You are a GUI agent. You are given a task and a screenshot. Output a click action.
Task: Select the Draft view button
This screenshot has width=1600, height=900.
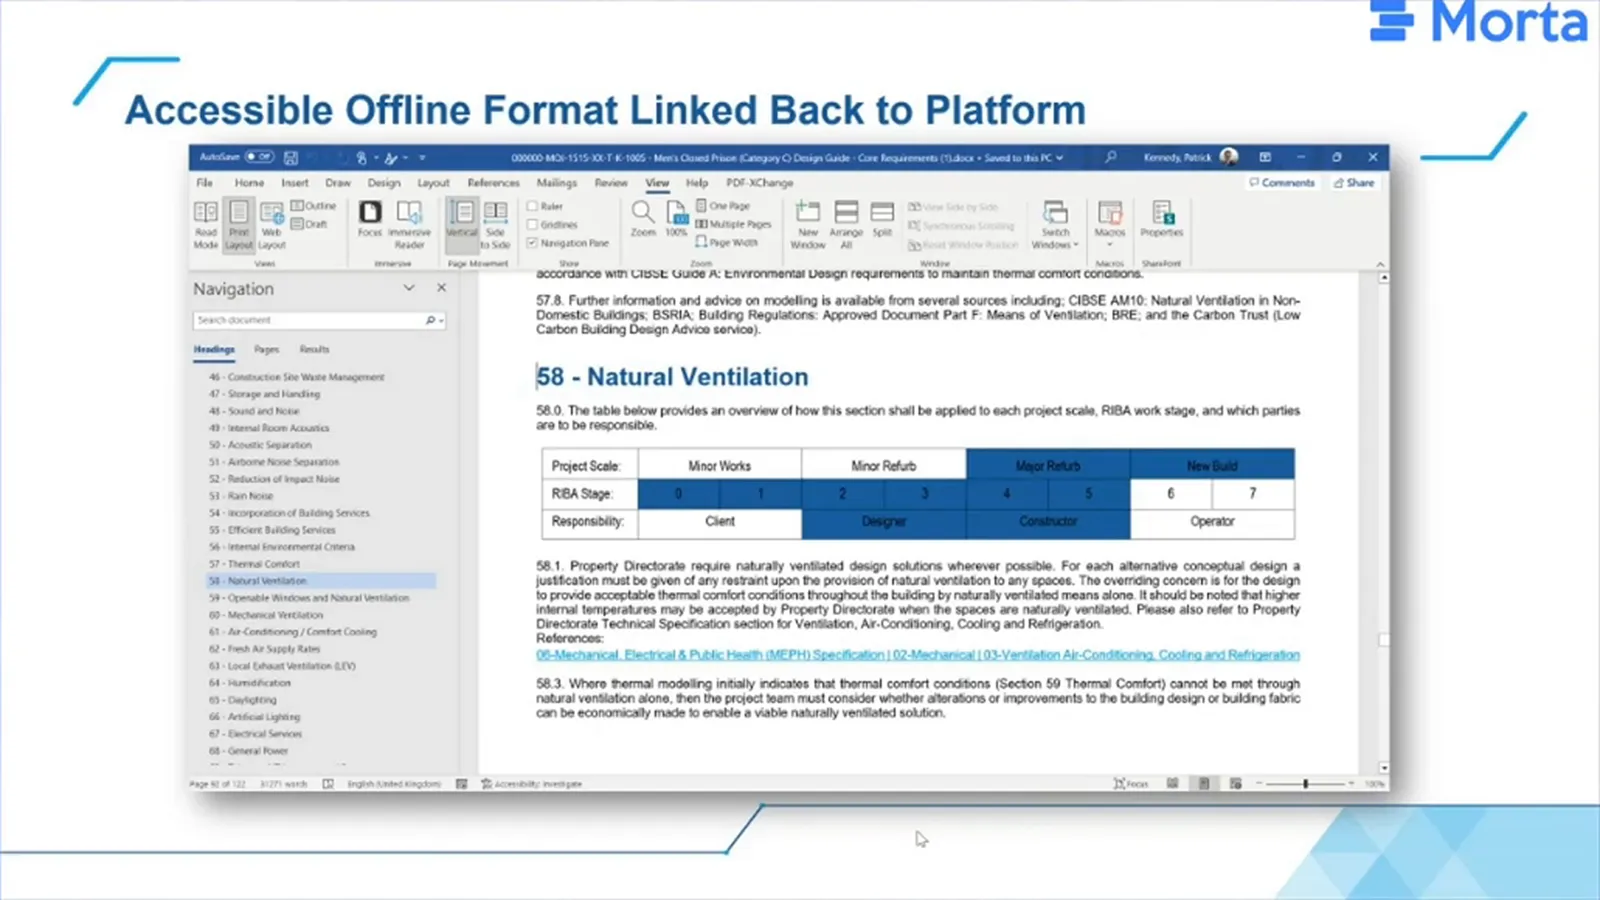tap(309, 224)
